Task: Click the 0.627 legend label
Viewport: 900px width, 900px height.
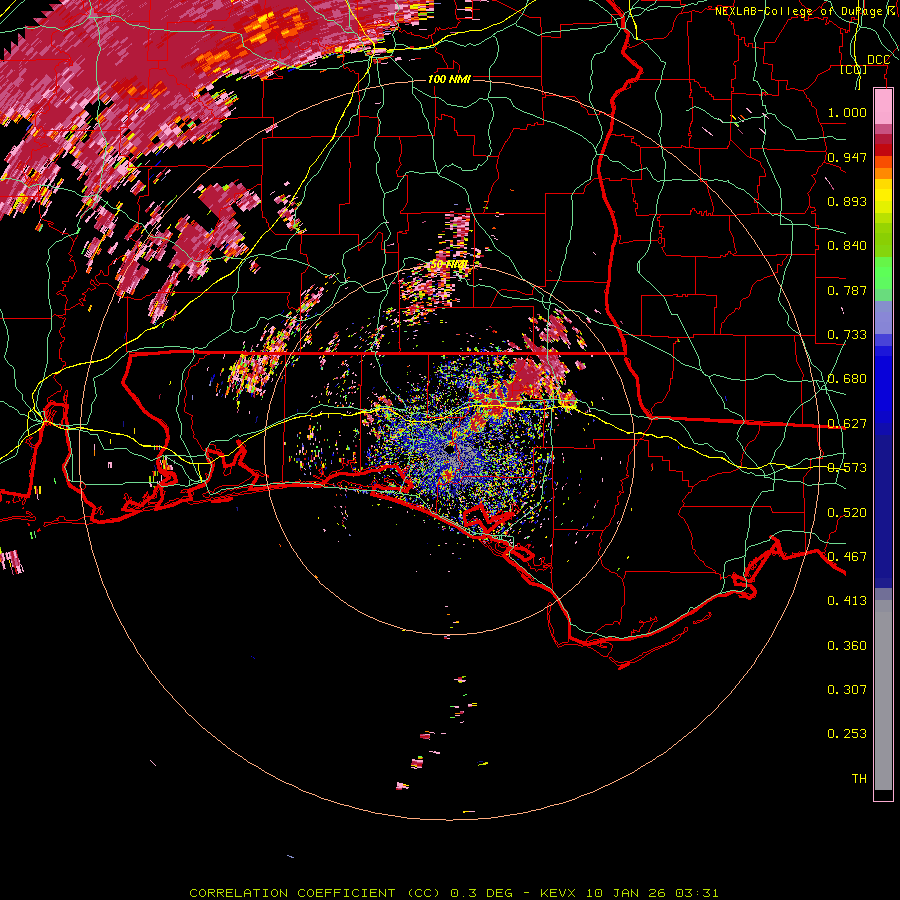Action: coord(847,424)
